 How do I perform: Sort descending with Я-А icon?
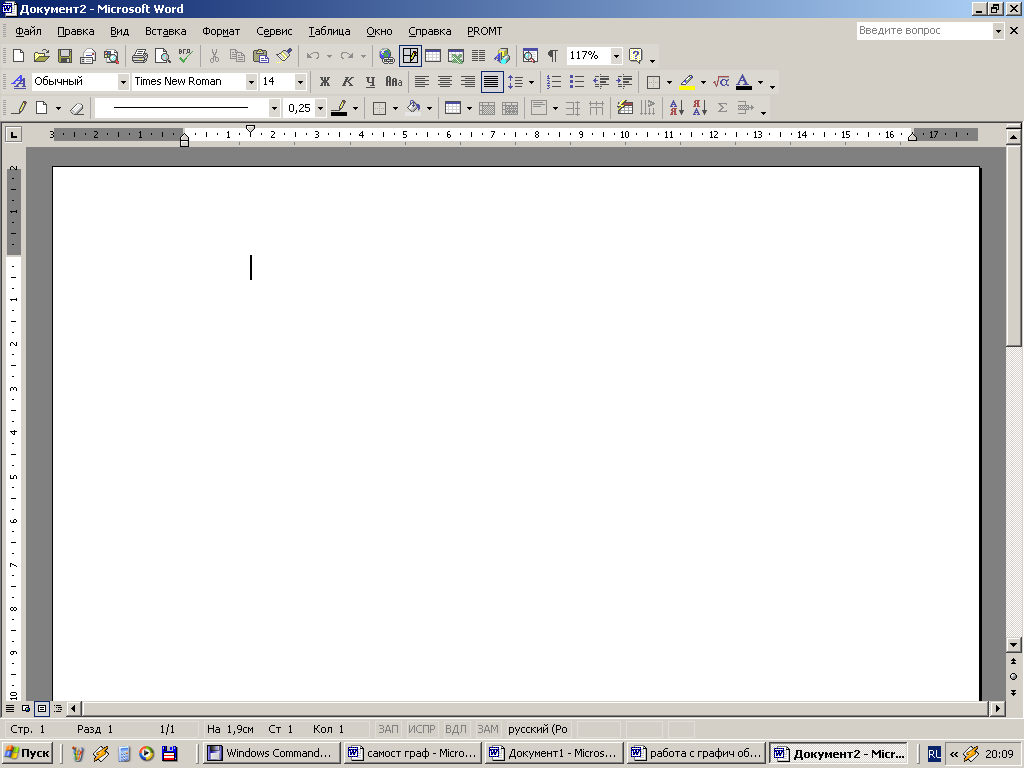click(x=699, y=108)
